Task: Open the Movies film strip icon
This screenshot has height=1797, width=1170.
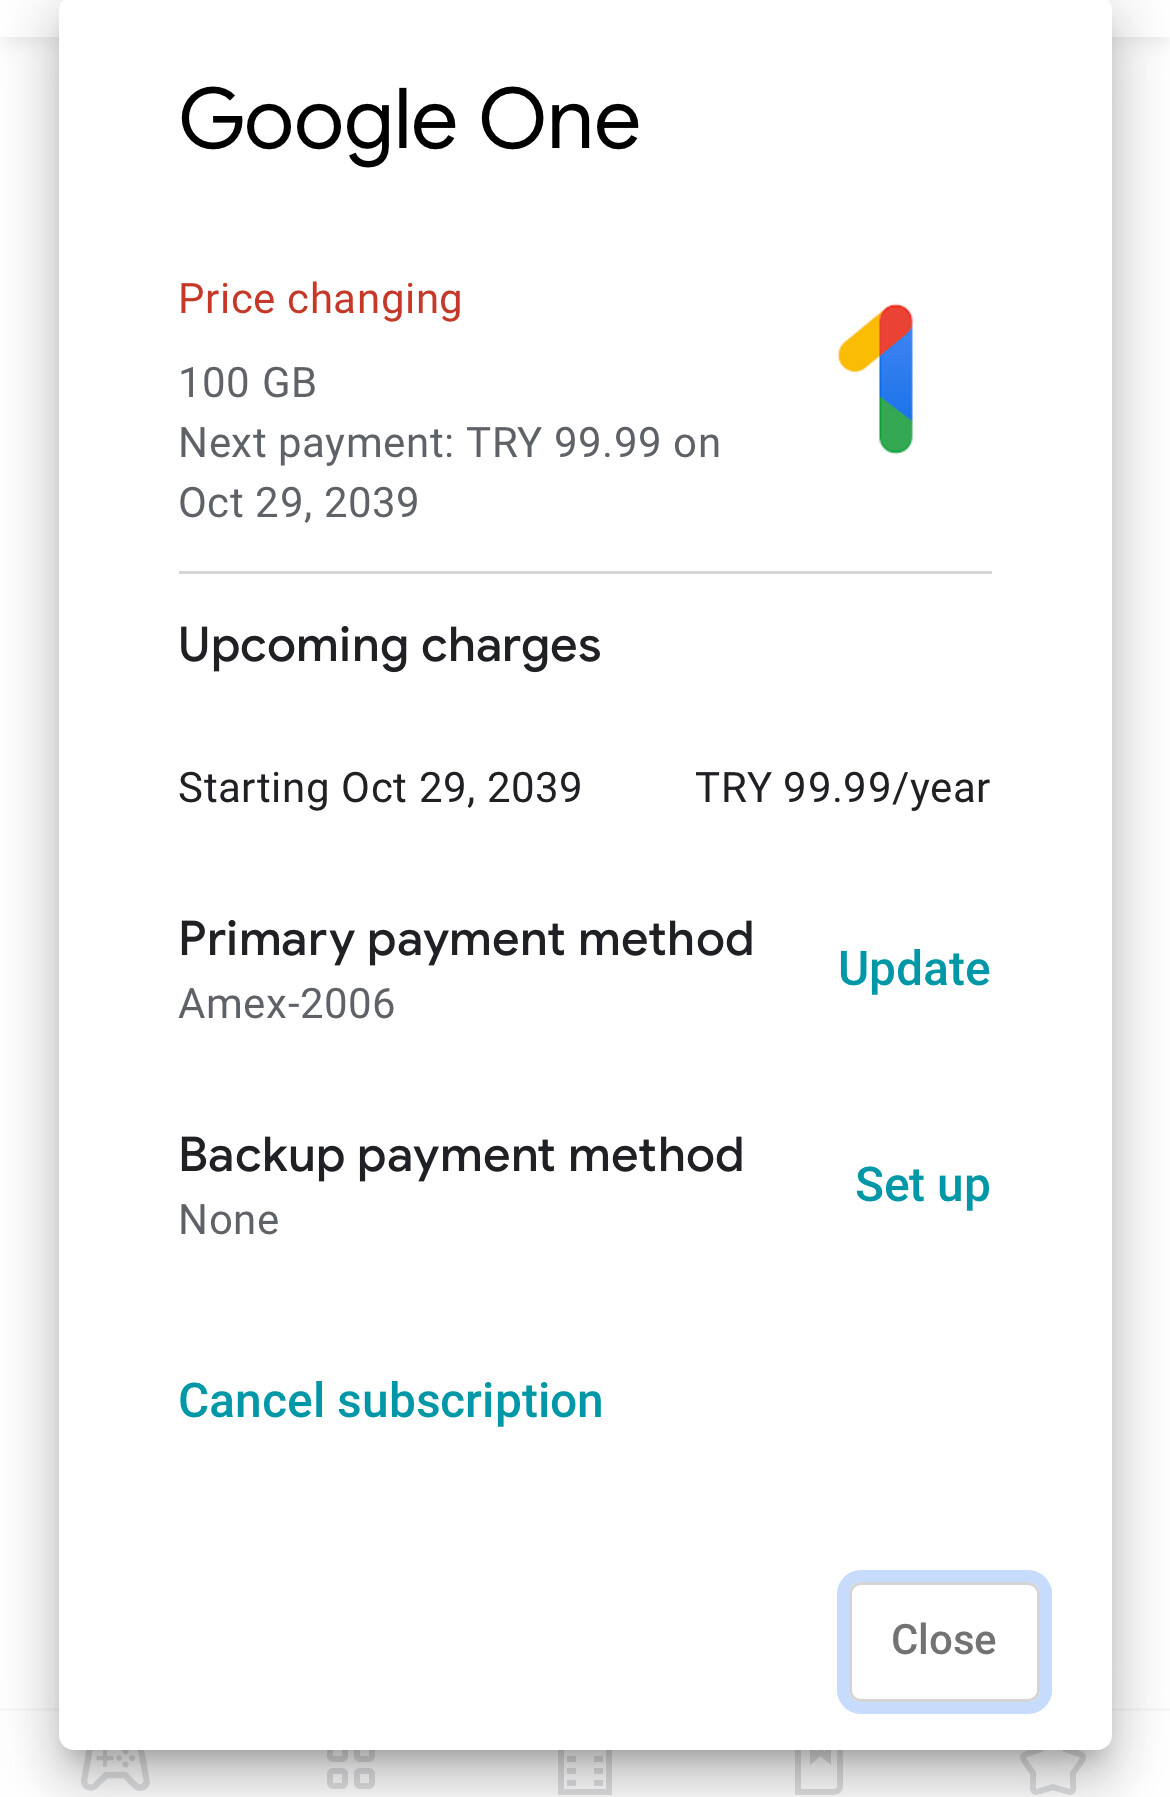Action: pyautogui.click(x=585, y=1771)
